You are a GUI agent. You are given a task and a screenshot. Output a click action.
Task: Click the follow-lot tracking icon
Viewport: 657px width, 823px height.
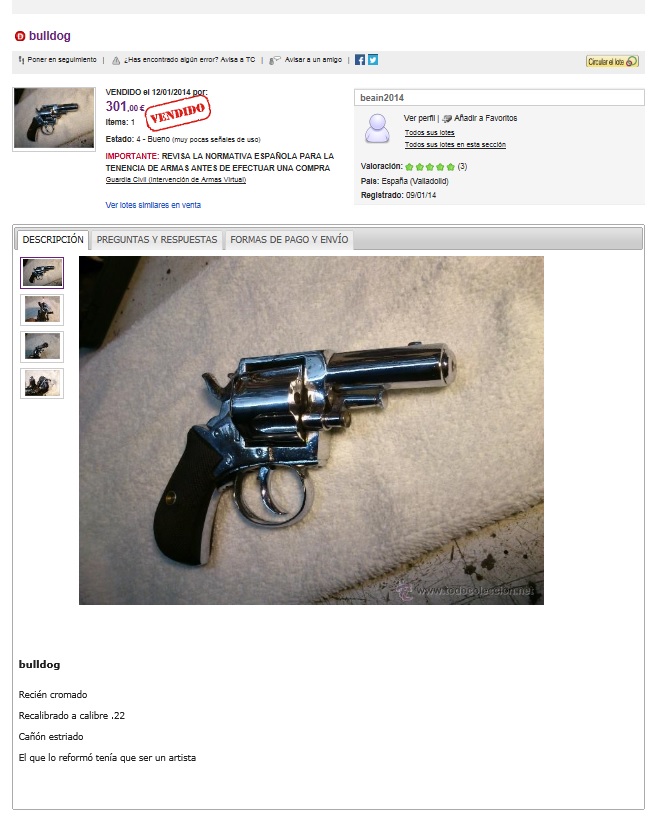pos(21,60)
